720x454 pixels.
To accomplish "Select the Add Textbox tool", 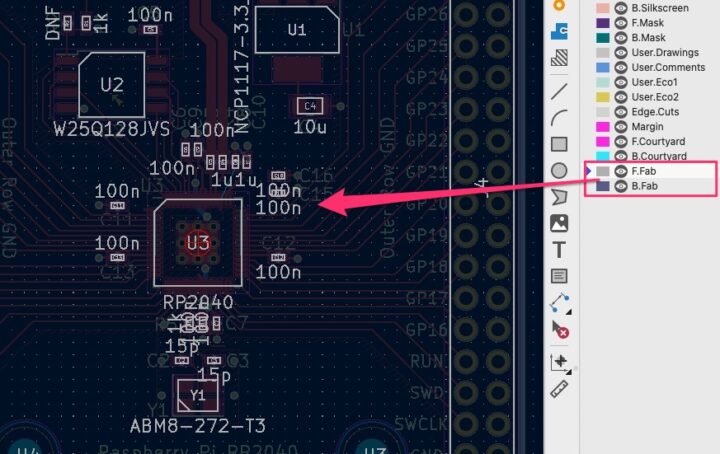I will (559, 275).
